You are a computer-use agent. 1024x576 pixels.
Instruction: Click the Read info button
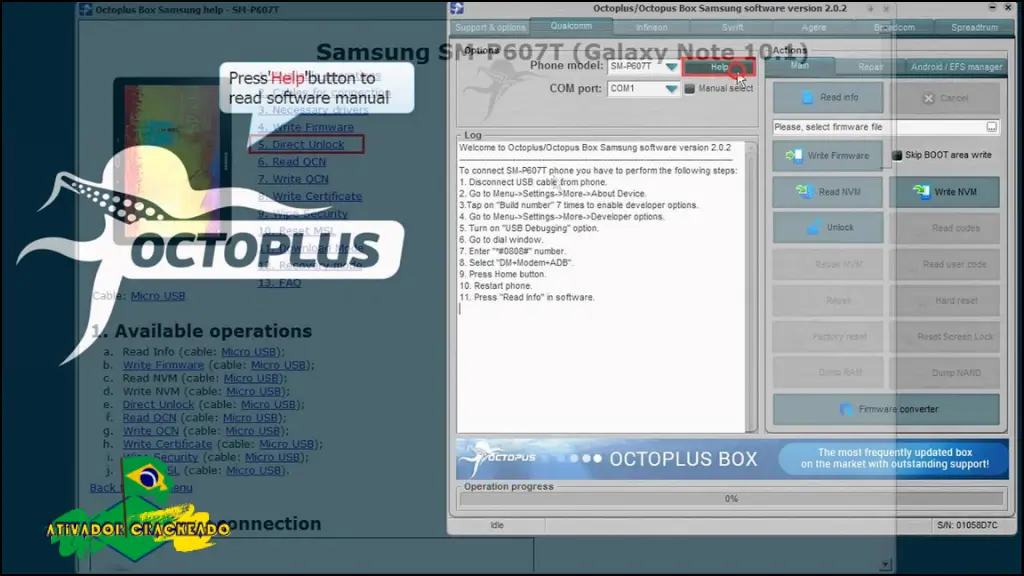[x=827, y=97]
